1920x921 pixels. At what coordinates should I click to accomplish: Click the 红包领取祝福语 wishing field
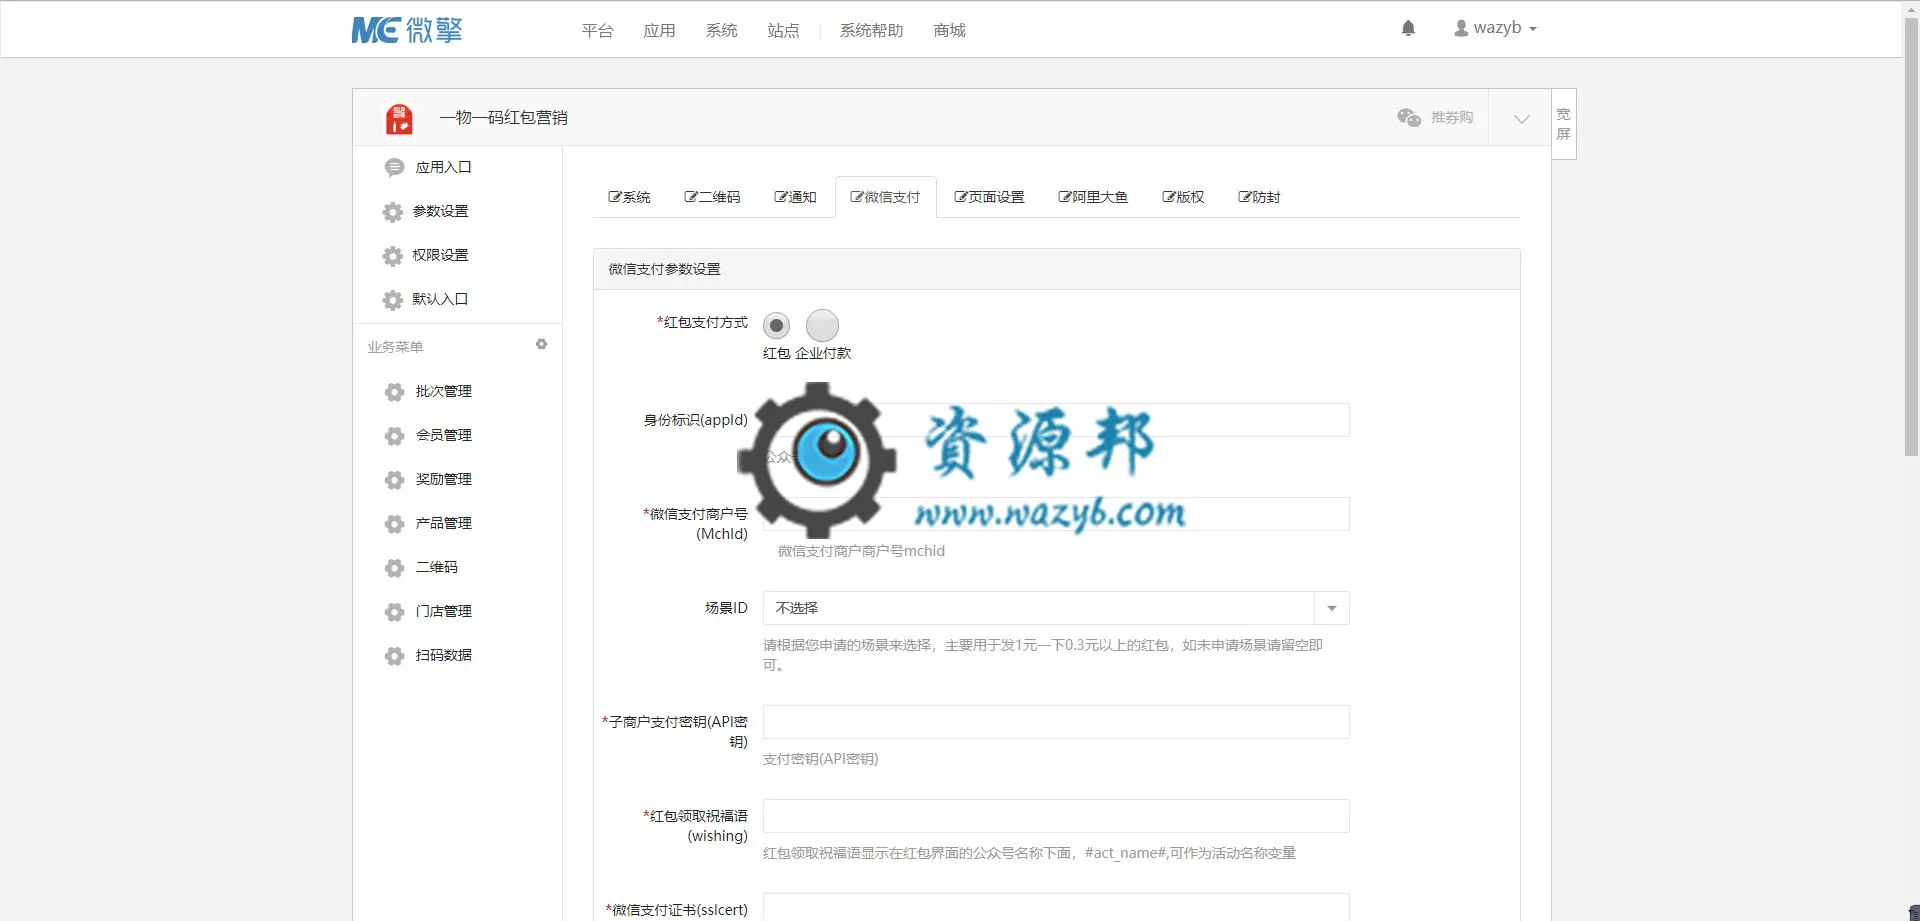point(1056,816)
